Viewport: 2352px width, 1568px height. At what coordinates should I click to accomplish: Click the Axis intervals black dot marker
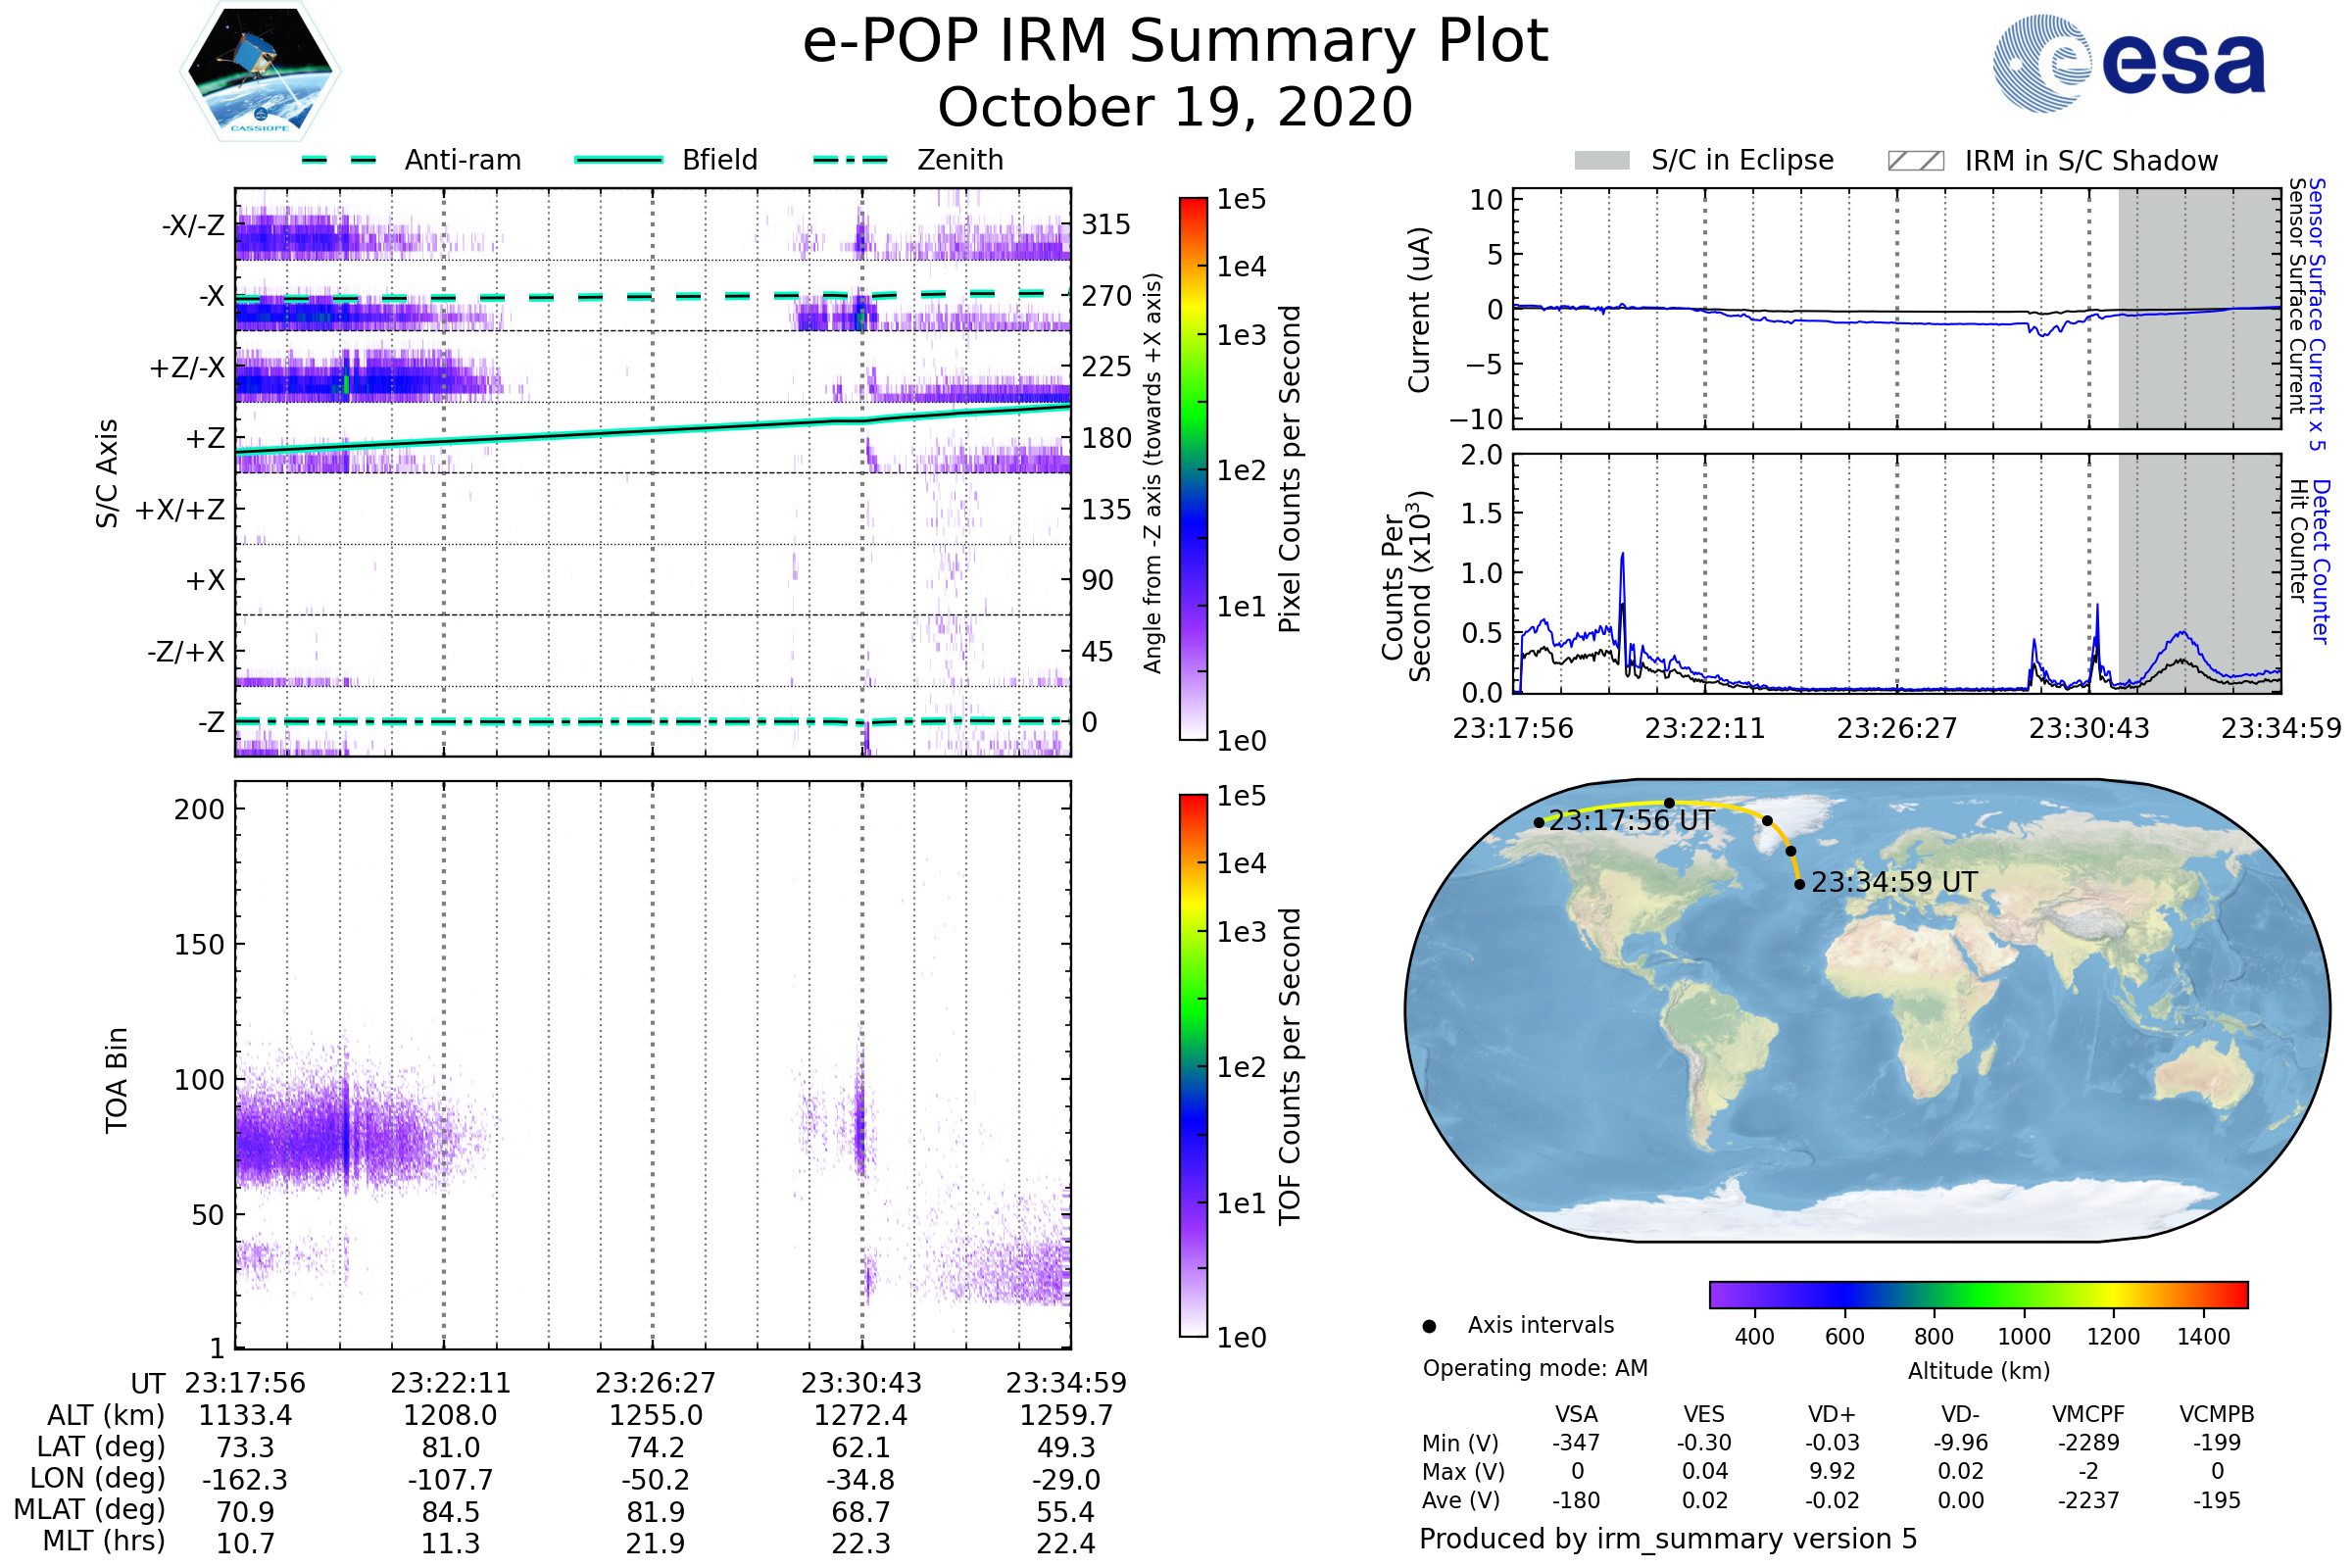click(x=1429, y=1327)
